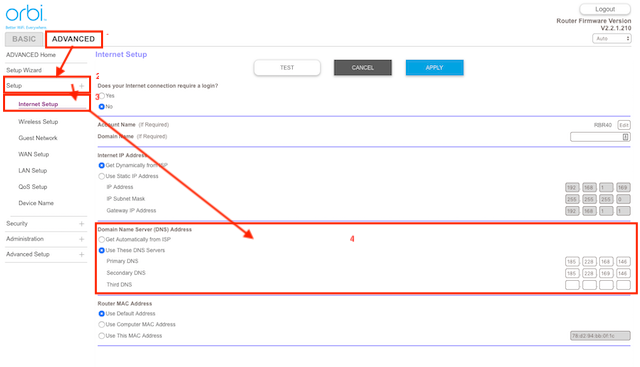This screenshot has height=367, width=640.
Task: Click the APPLY button
Action: click(x=435, y=68)
